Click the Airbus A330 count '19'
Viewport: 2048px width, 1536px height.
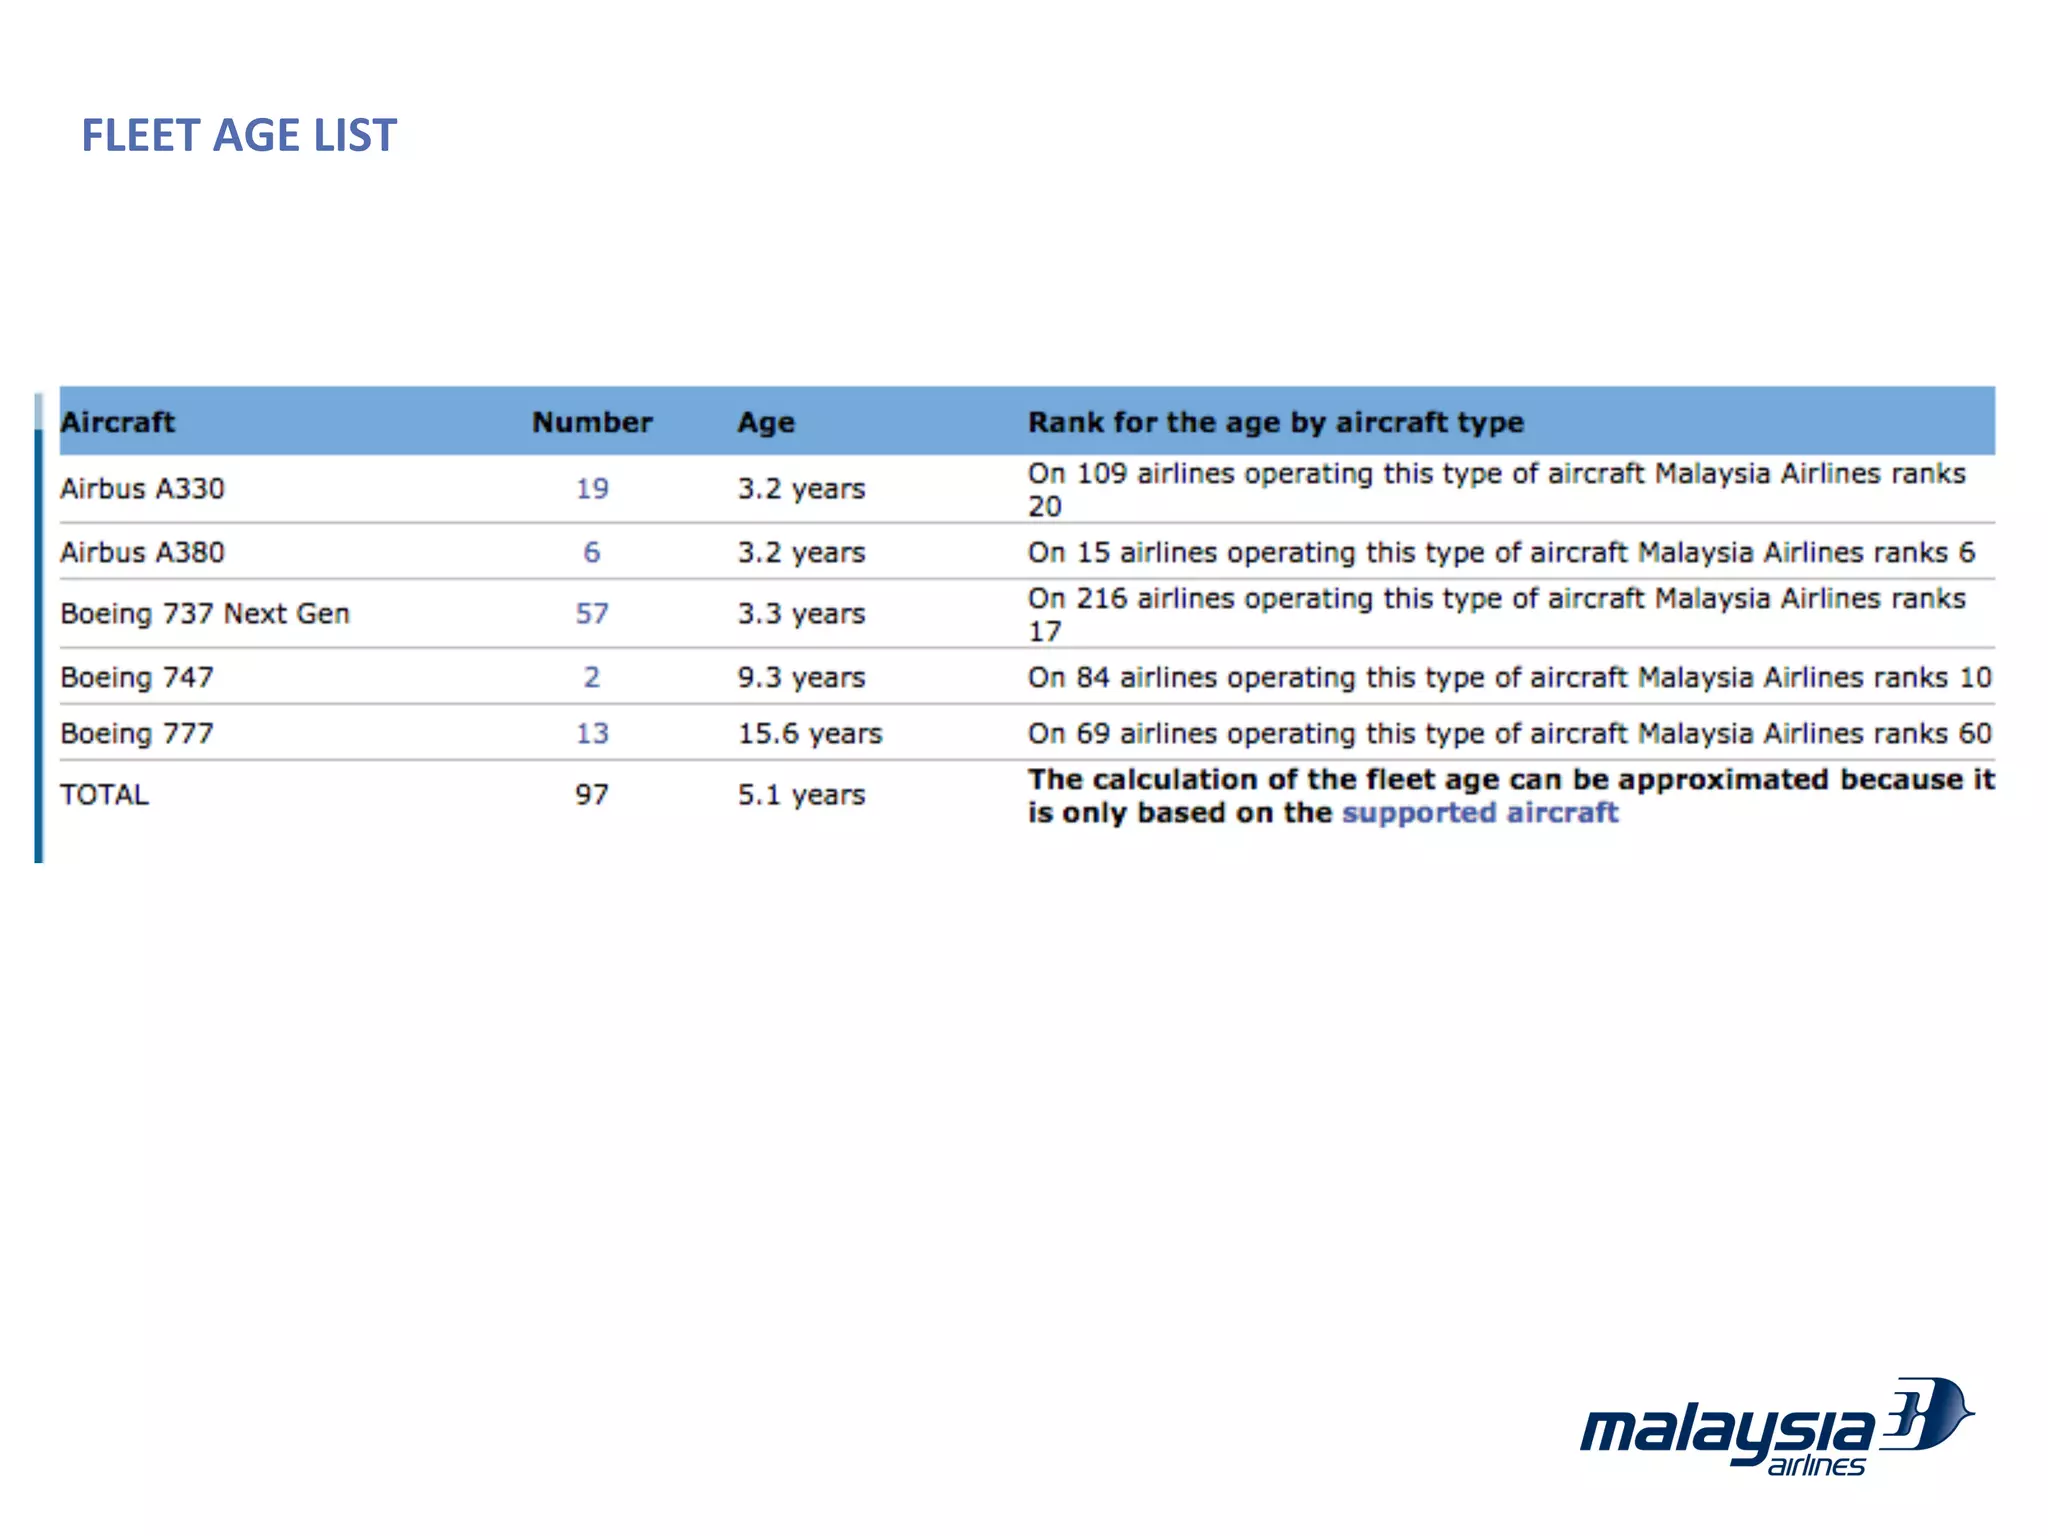click(592, 488)
